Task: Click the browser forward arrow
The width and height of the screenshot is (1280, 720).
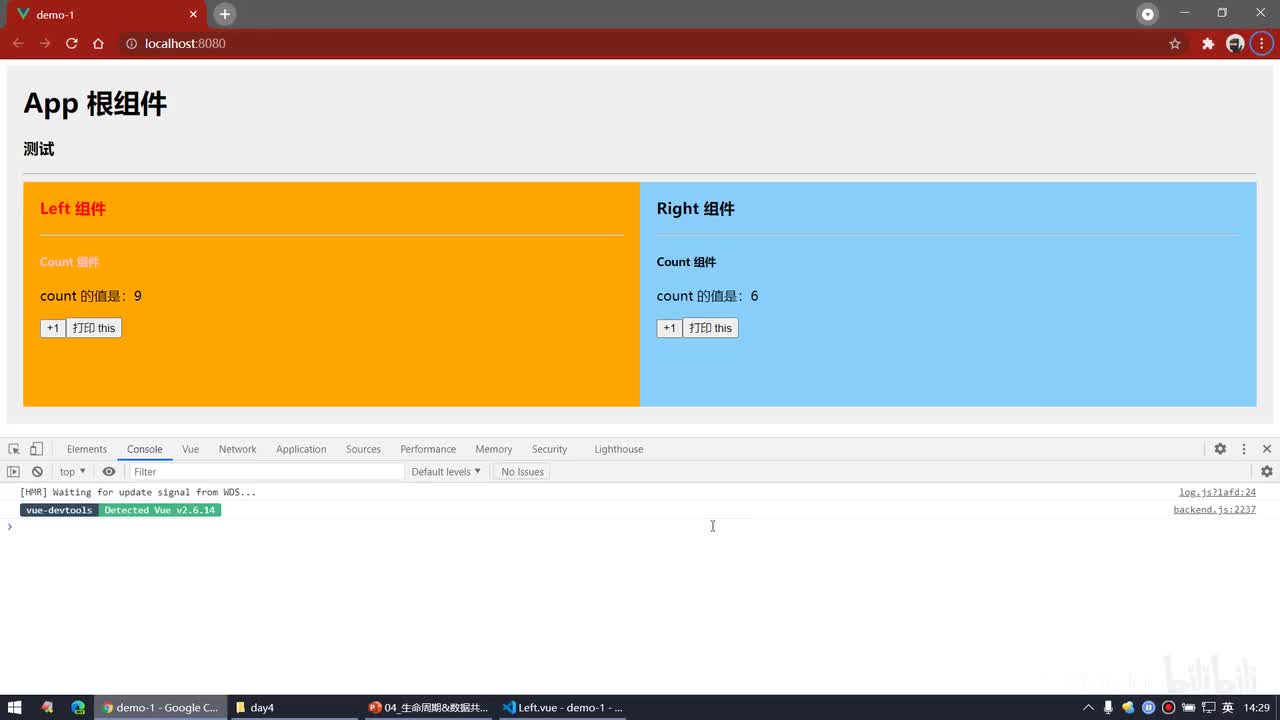Action: click(45, 43)
